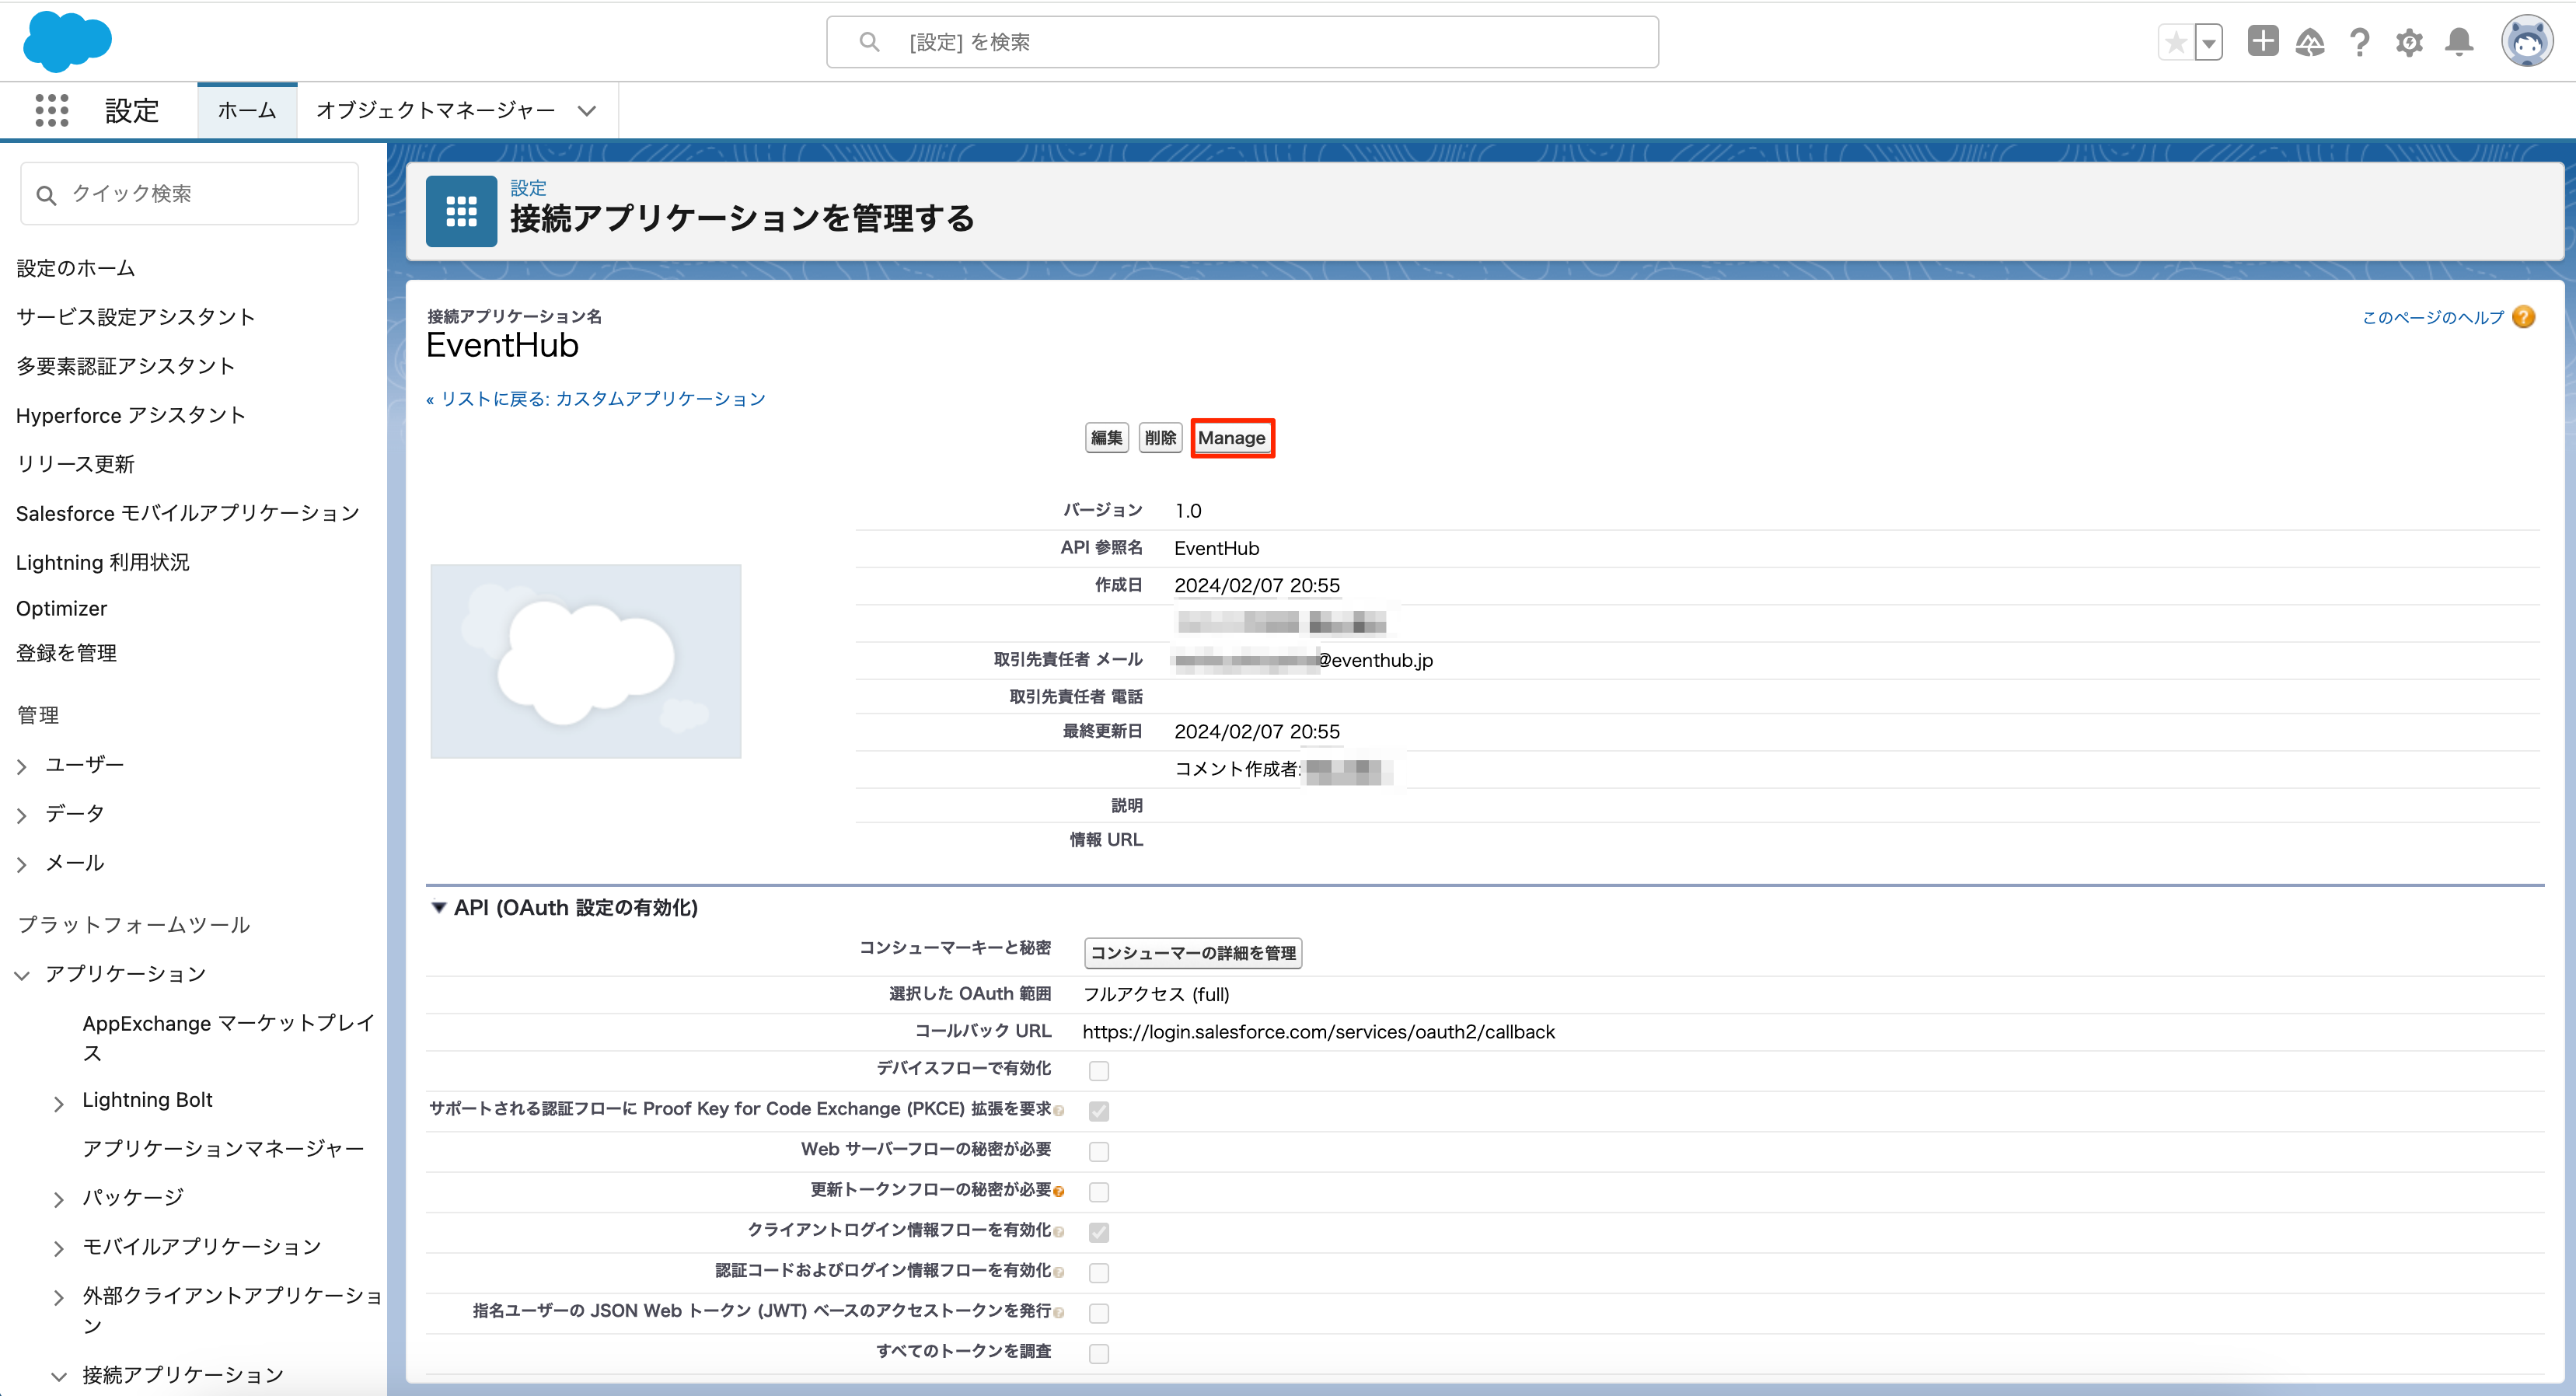Open the user profile avatar
This screenshot has width=2576, height=1396.
2527,42
